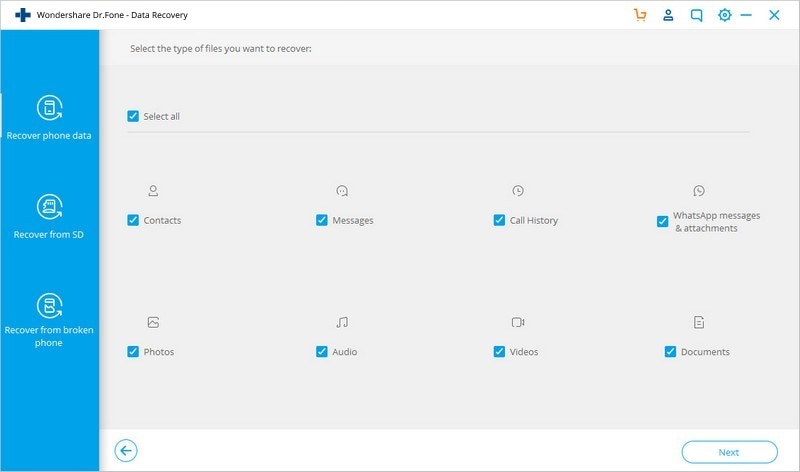
Task: Open Recover from broken phone
Action: pyautogui.click(x=49, y=320)
